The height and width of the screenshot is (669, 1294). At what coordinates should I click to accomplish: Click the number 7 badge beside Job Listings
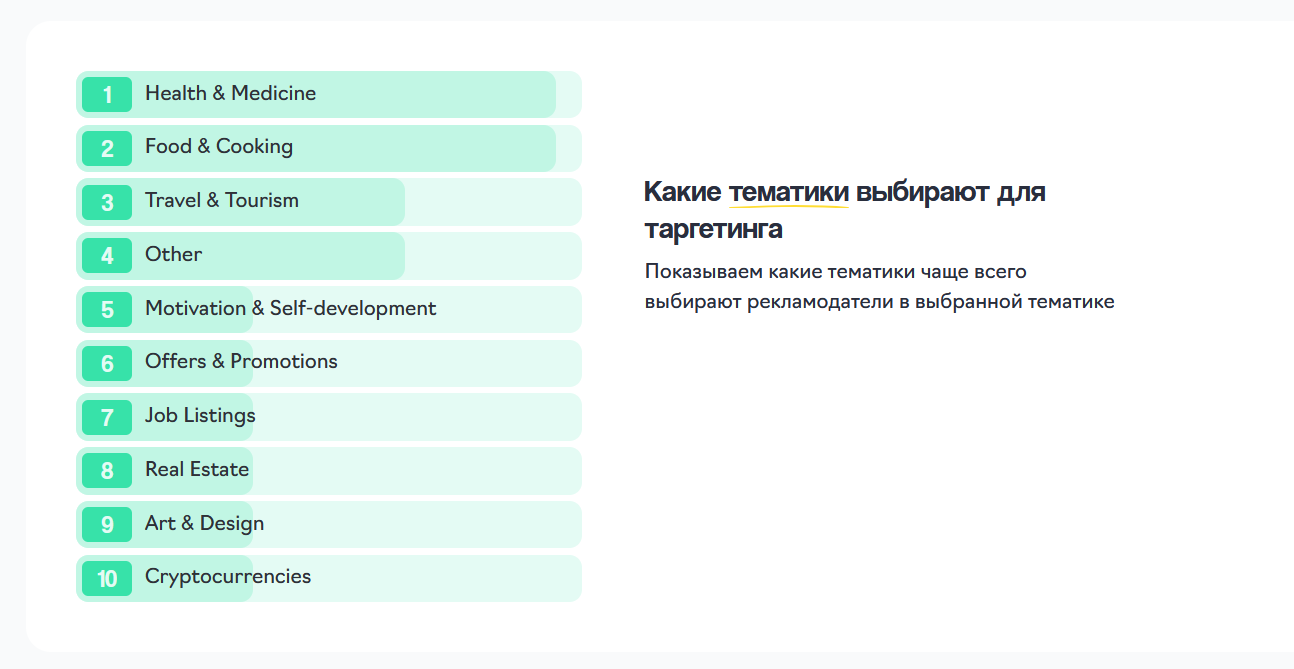pos(106,416)
